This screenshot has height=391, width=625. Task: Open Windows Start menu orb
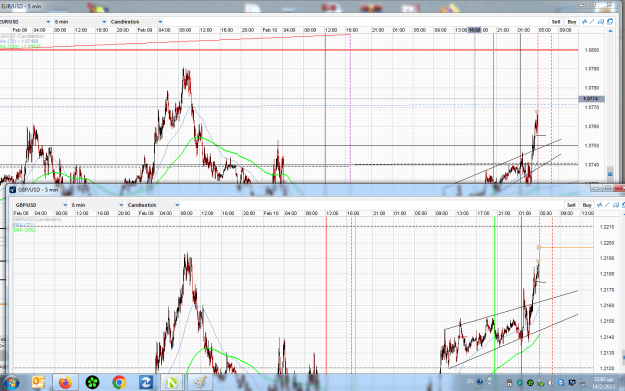[11, 383]
